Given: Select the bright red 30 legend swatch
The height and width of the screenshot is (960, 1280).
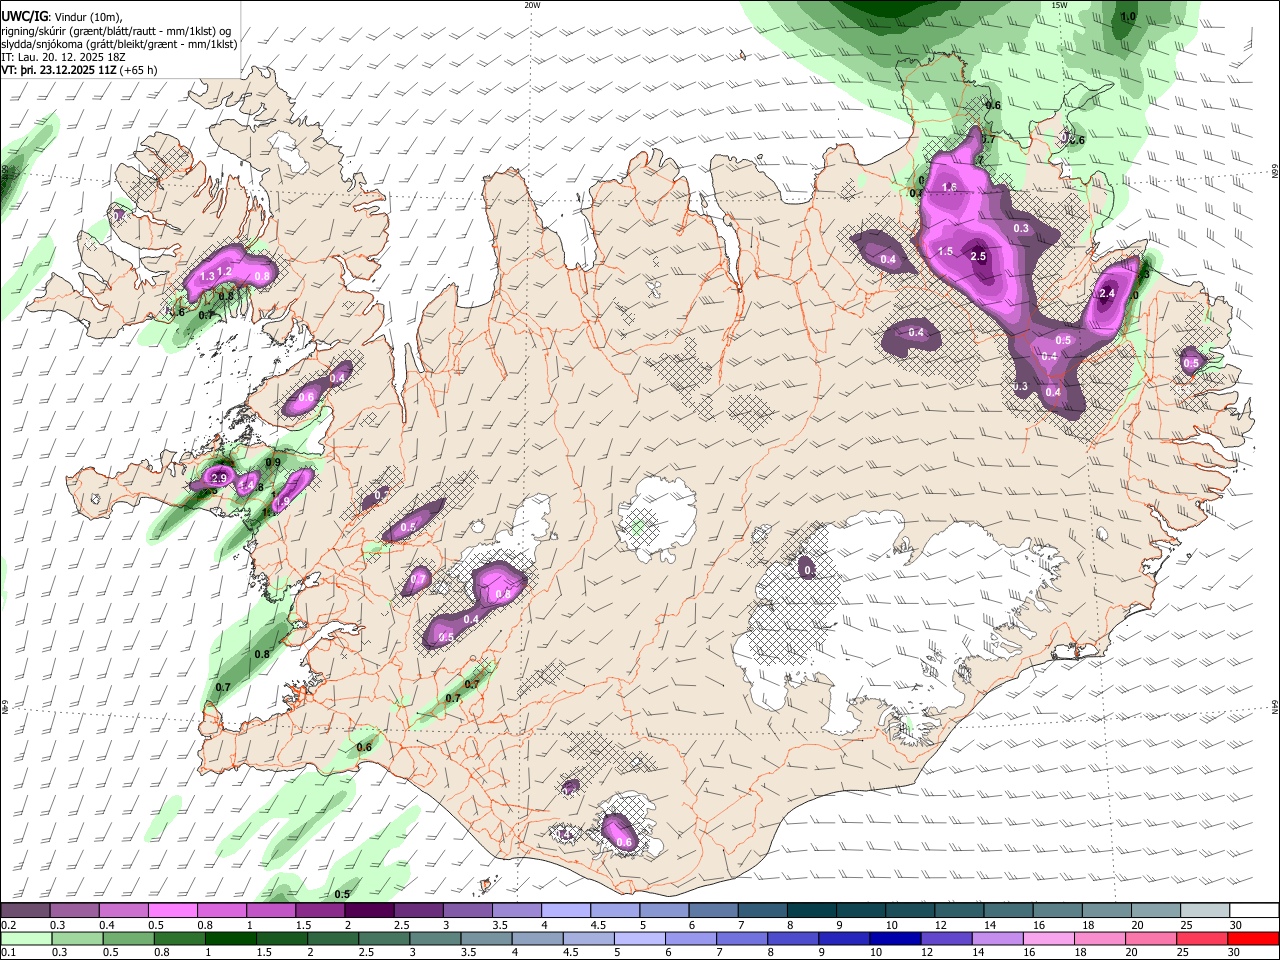Looking at the screenshot, I should tap(1253, 938).
